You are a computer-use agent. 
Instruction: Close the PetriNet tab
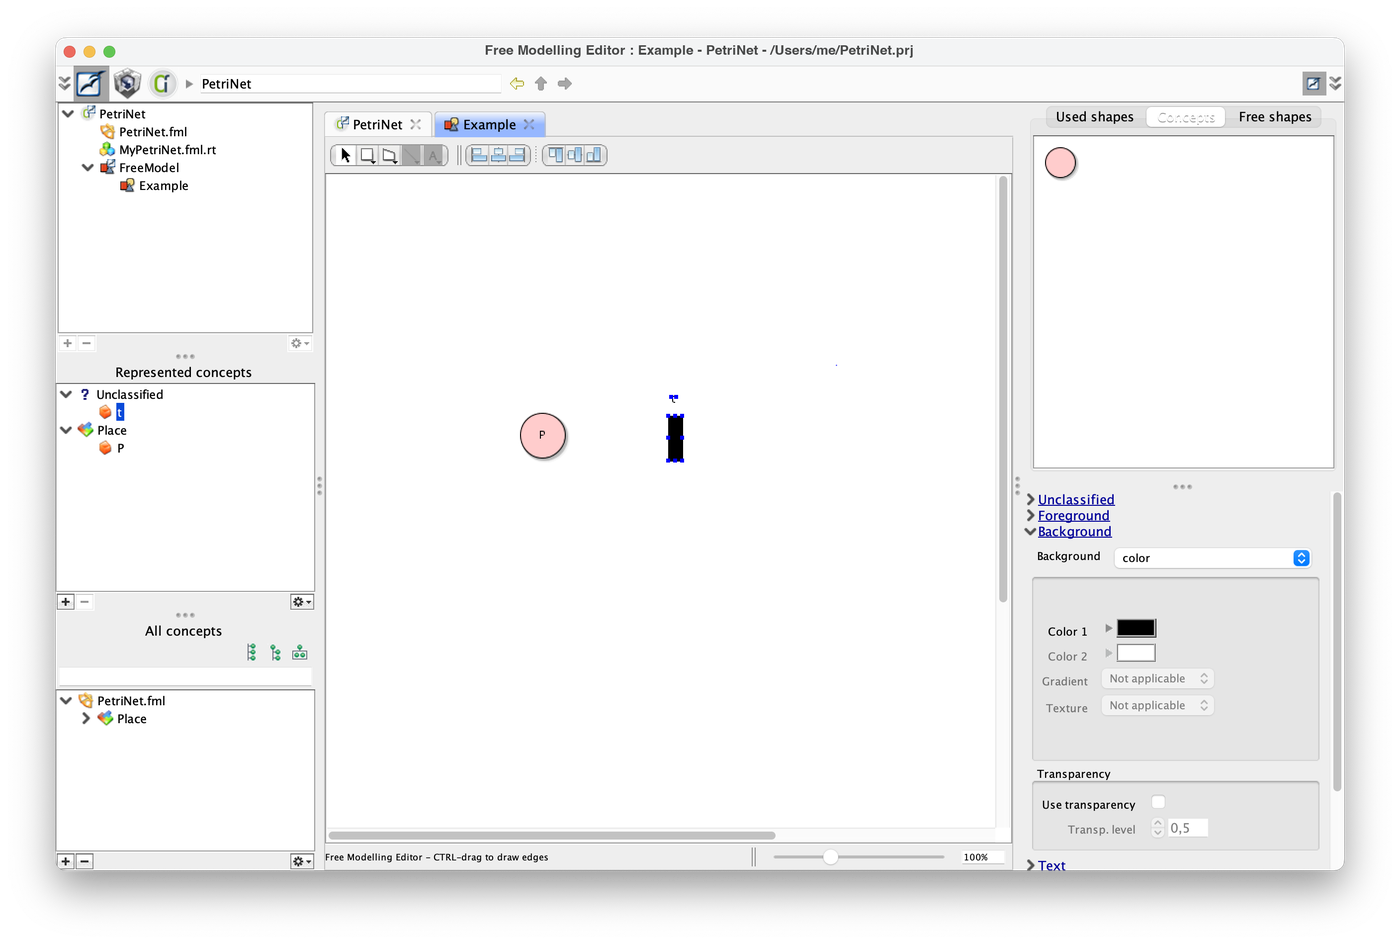click(x=415, y=124)
